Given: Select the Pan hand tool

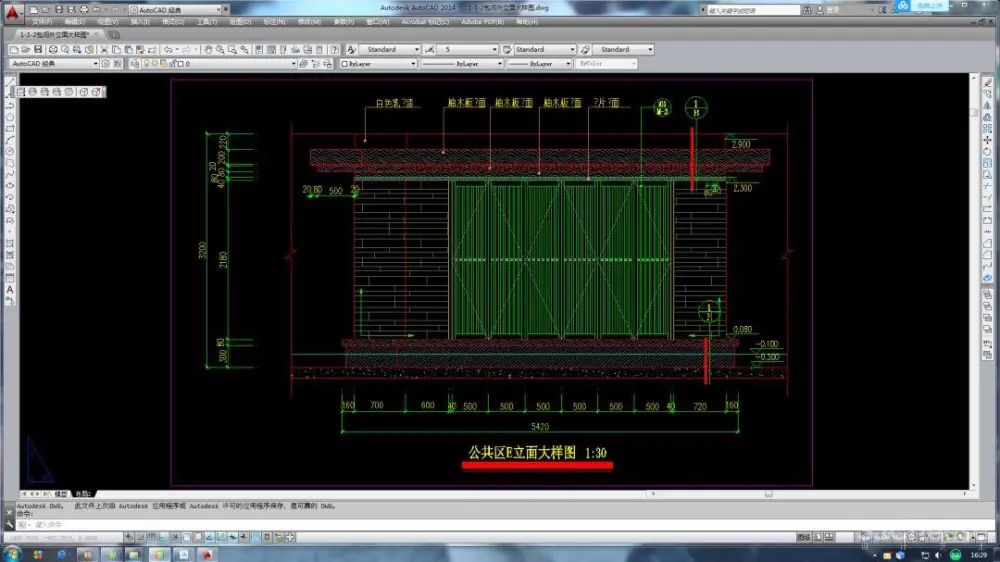Looking at the screenshot, I should [x=207, y=49].
